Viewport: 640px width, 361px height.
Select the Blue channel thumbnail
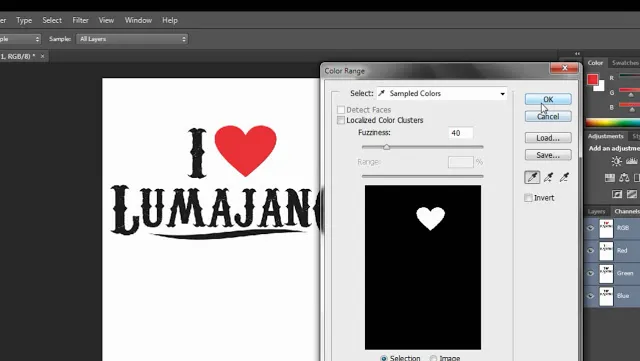coord(606,296)
